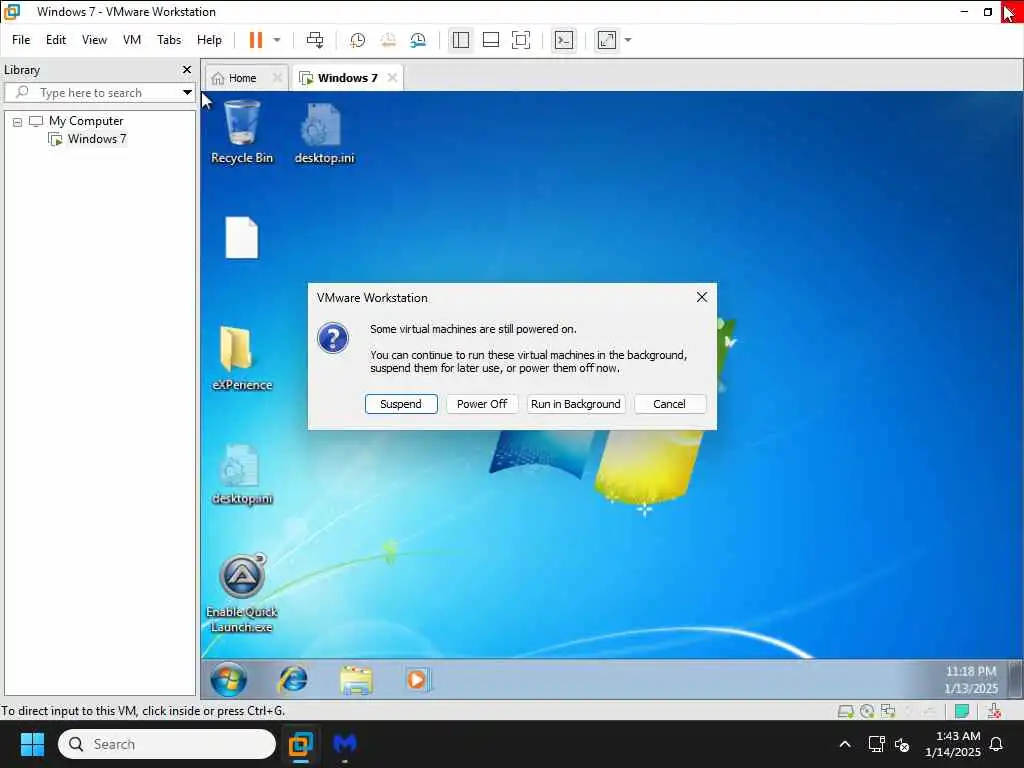1024x768 pixels.
Task: Click the network adapter status bar icon
Action: pyautogui.click(x=888, y=711)
